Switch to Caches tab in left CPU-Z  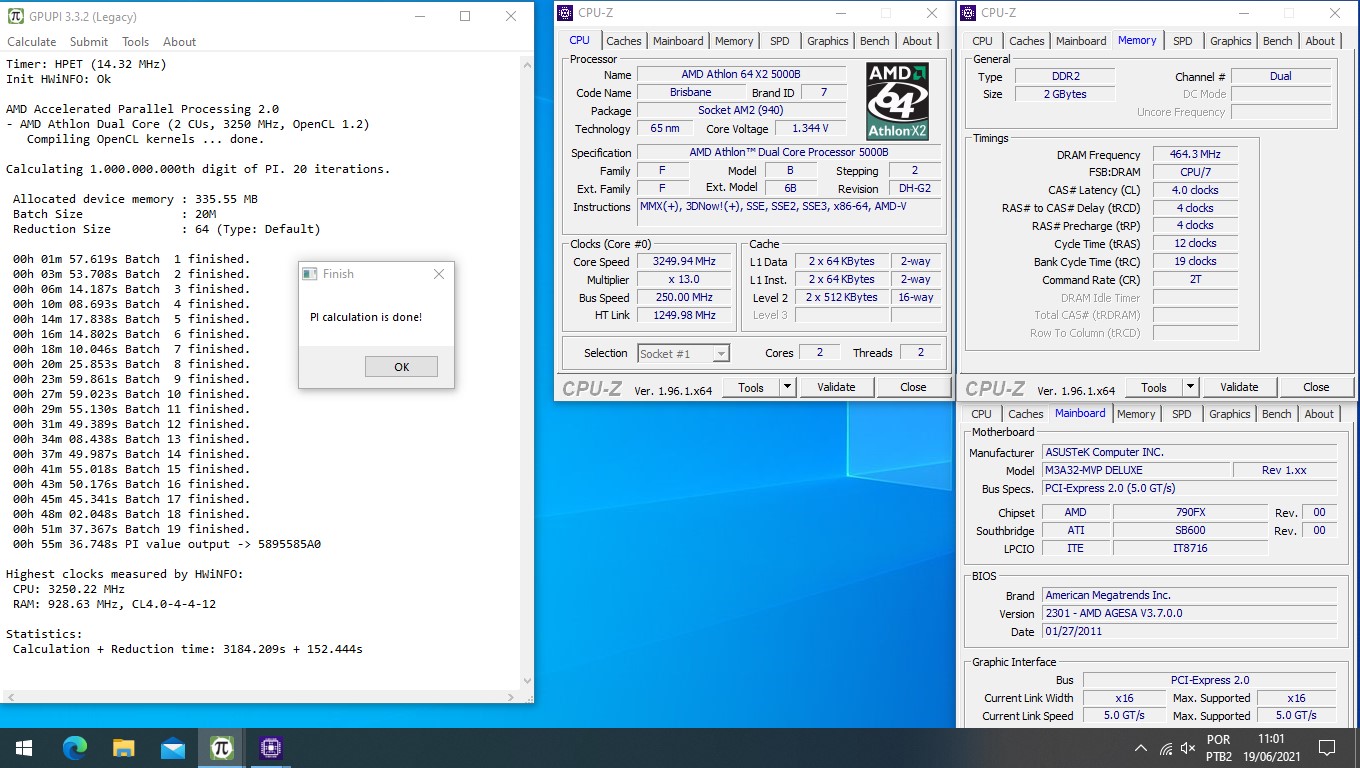pos(624,41)
